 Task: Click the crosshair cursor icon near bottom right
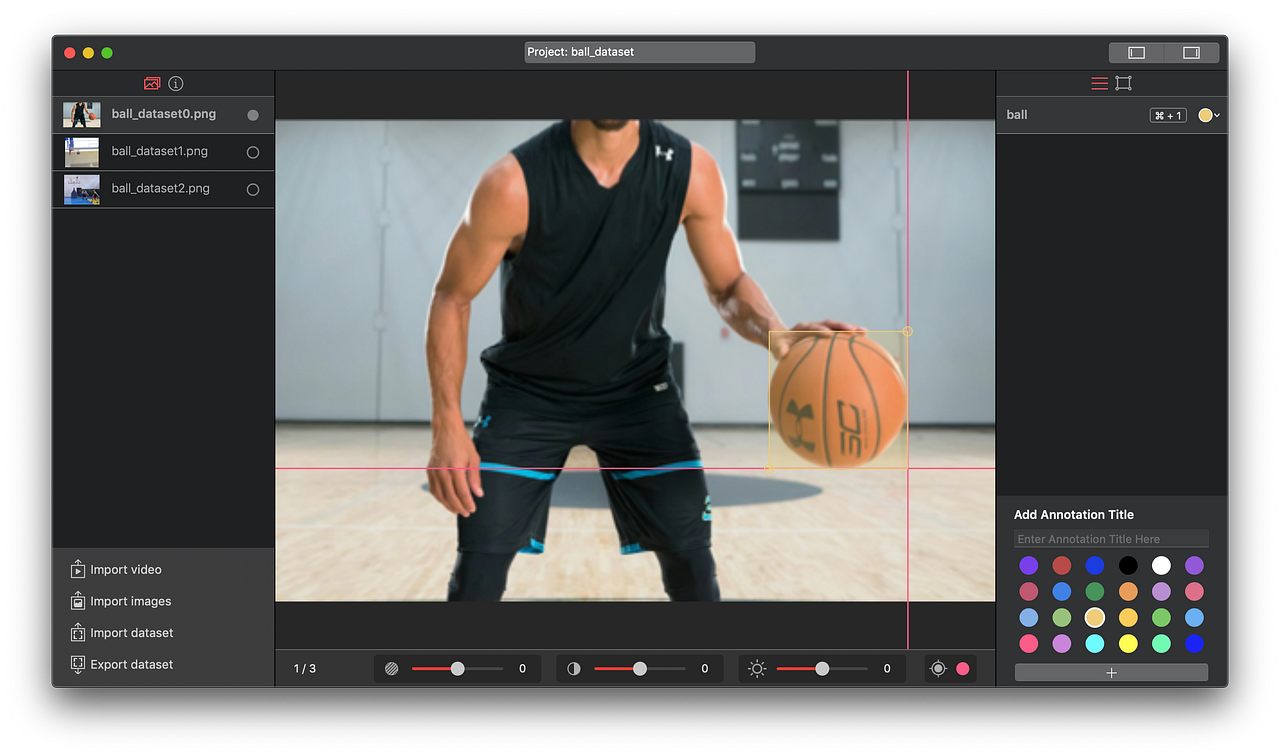pyautogui.click(x=937, y=668)
